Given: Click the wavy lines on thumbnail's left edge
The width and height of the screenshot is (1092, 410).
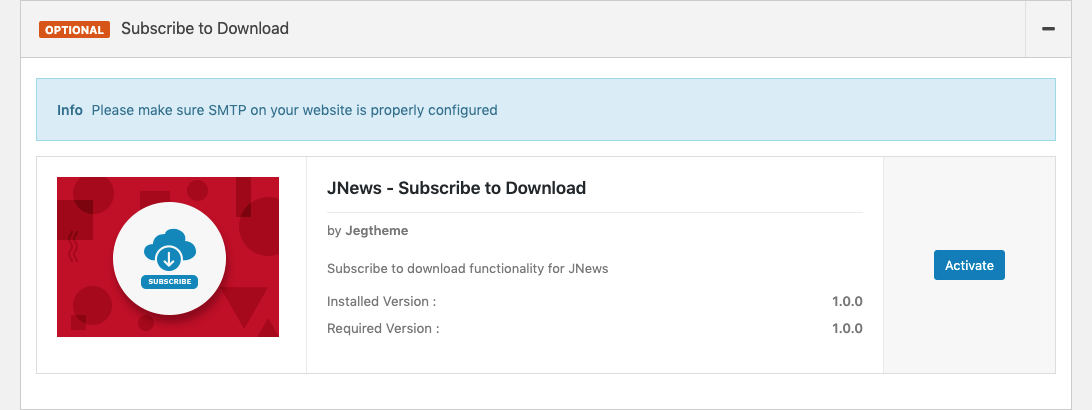Looking at the screenshot, I should (x=73, y=246).
